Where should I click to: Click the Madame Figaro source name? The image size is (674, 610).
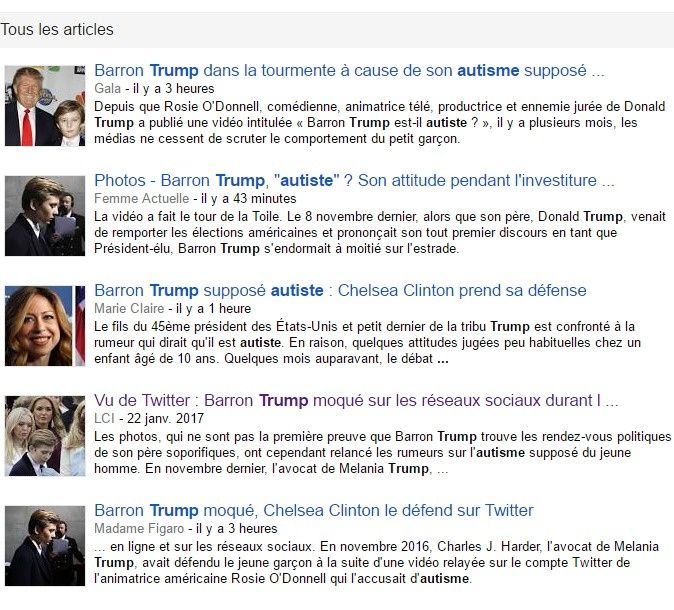click(x=139, y=529)
